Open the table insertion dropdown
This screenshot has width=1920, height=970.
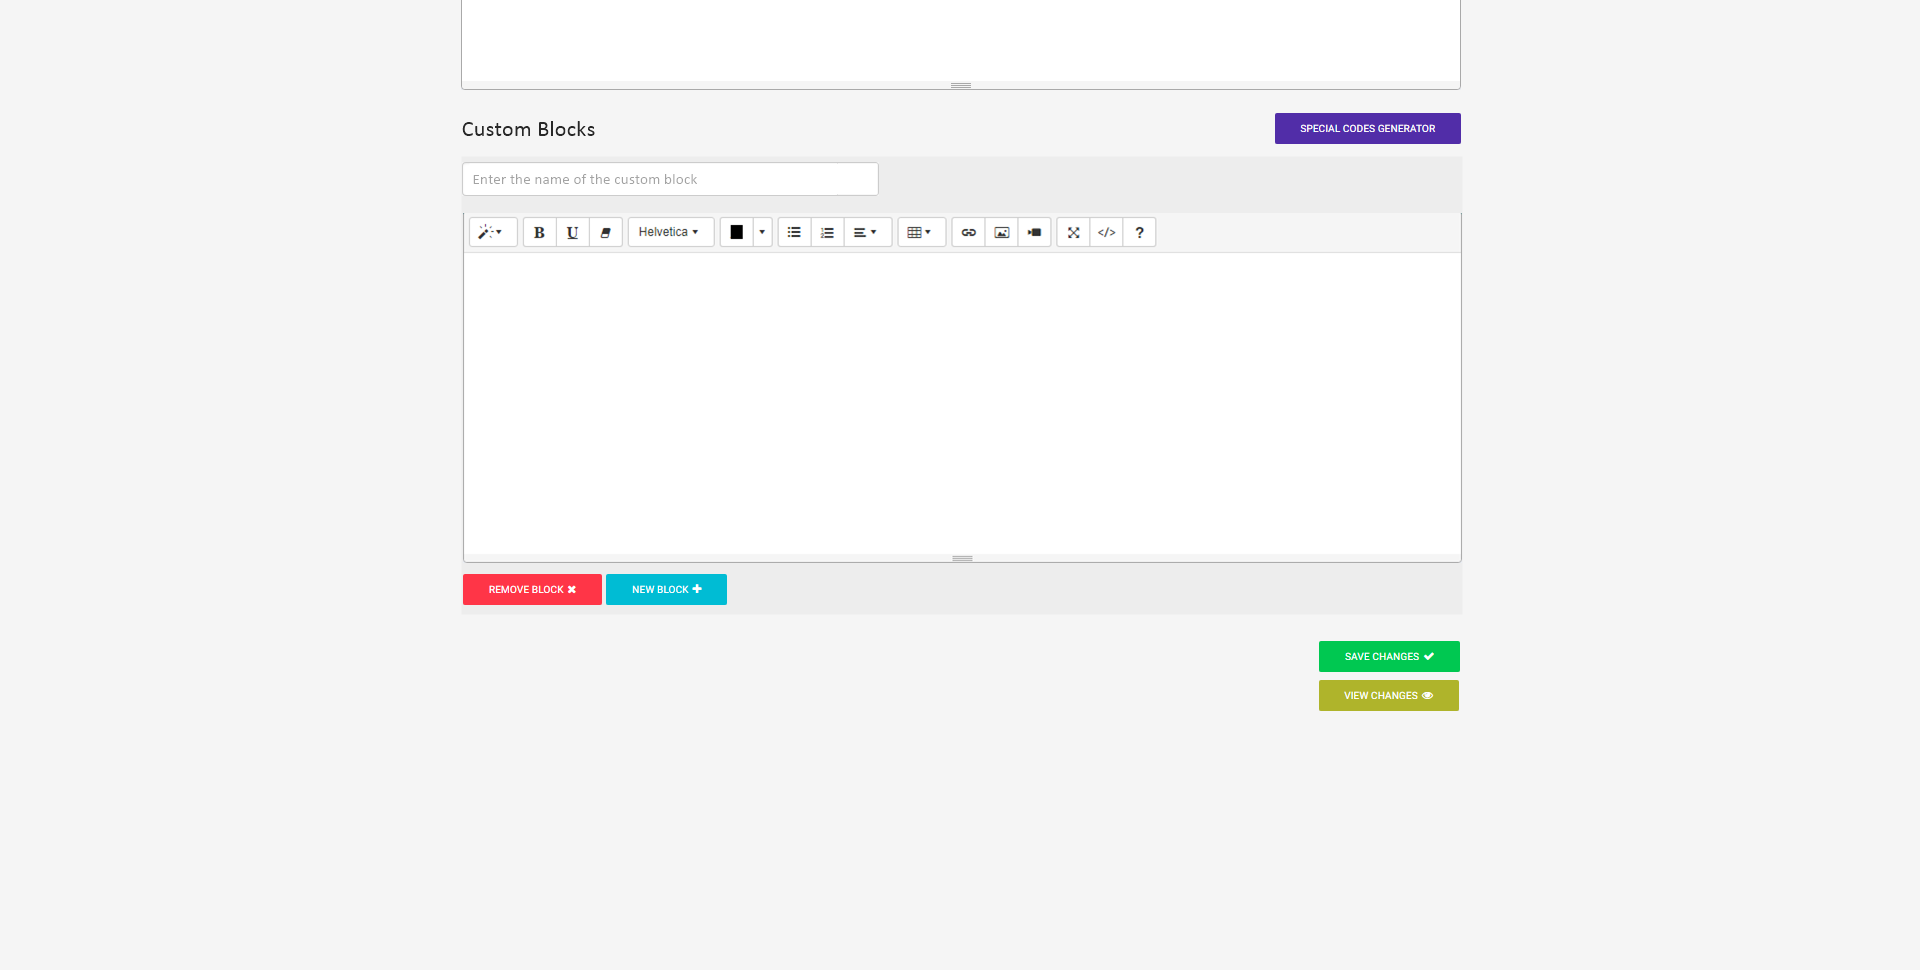(x=920, y=232)
